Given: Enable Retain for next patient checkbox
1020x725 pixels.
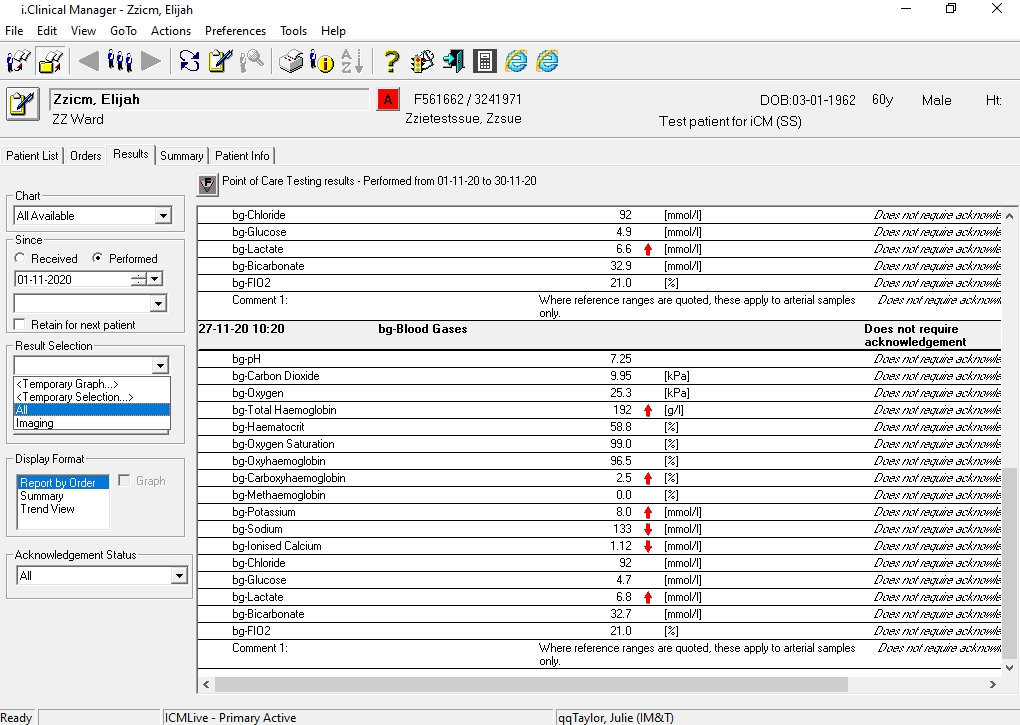Looking at the screenshot, I should point(20,324).
